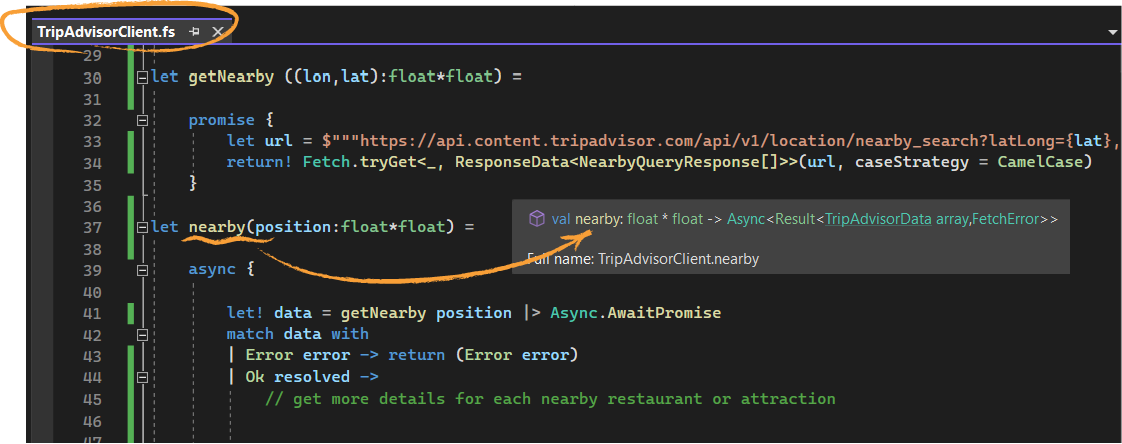Click 'Full name: TripAdvisorClient.nearby' in tooltip
Screen dimensions: 1122x444
tap(642, 259)
